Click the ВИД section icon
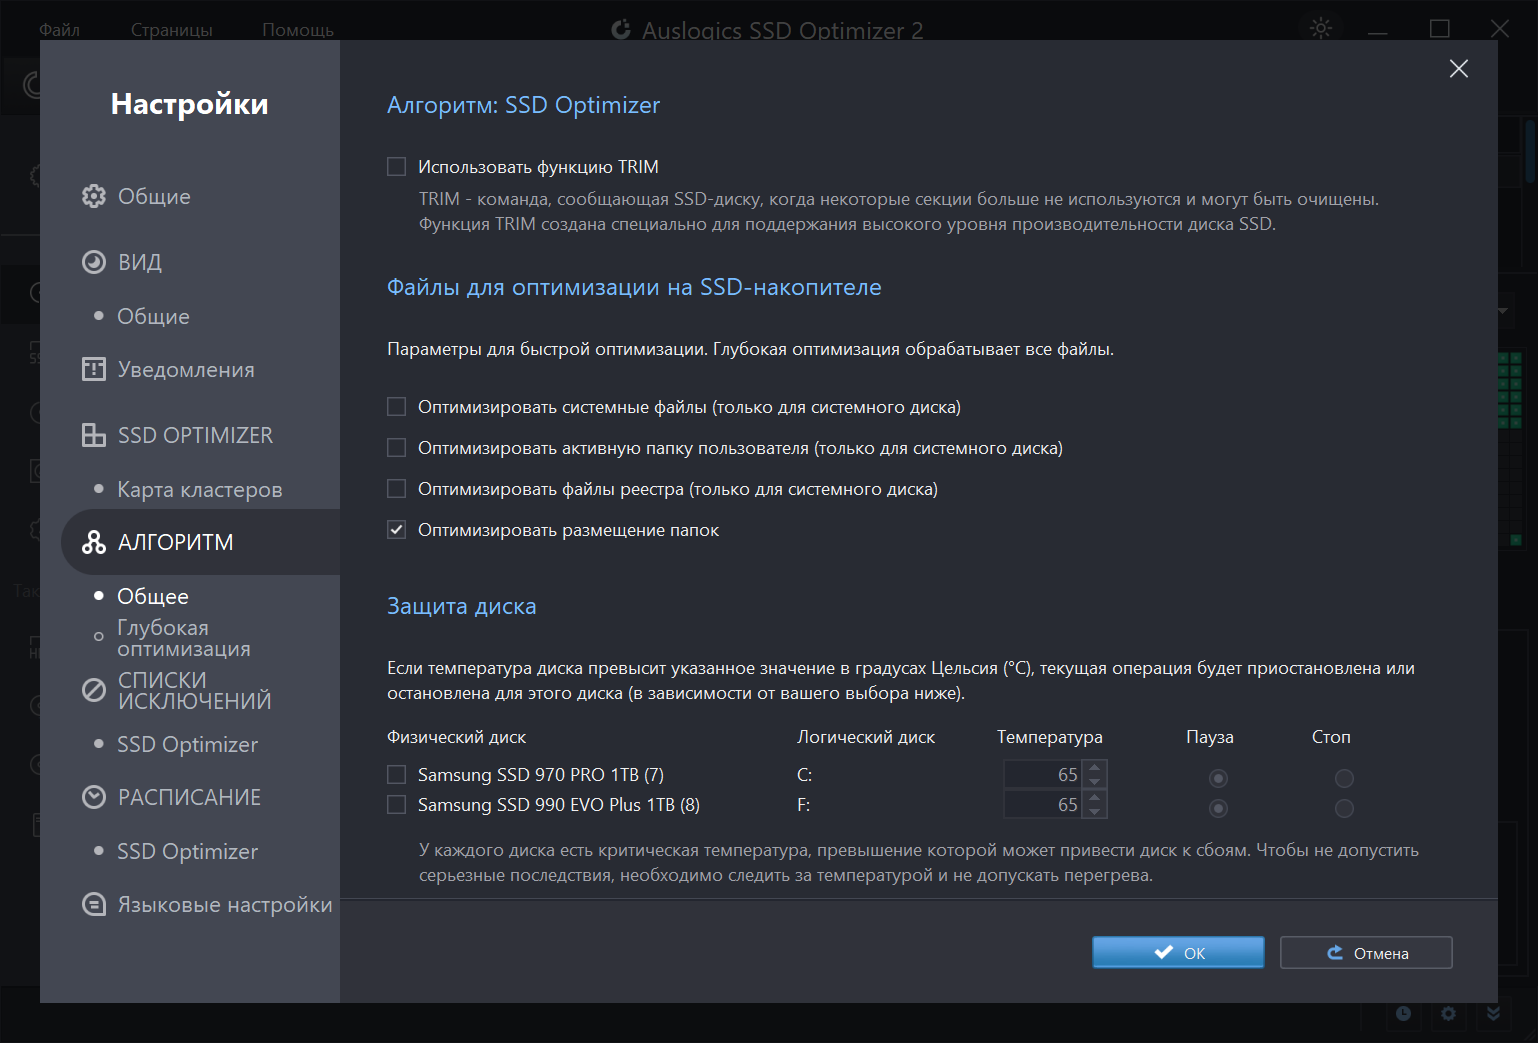 pyautogui.click(x=93, y=262)
